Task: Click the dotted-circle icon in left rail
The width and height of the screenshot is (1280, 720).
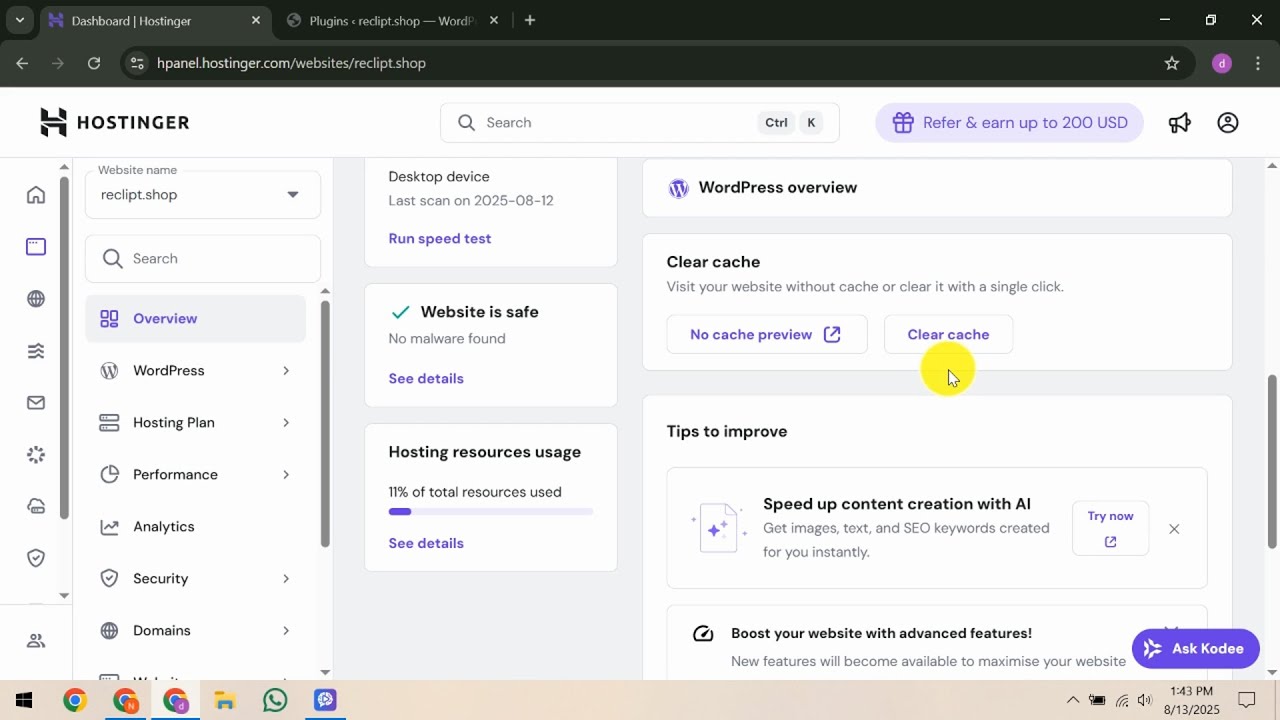Action: coord(36,455)
